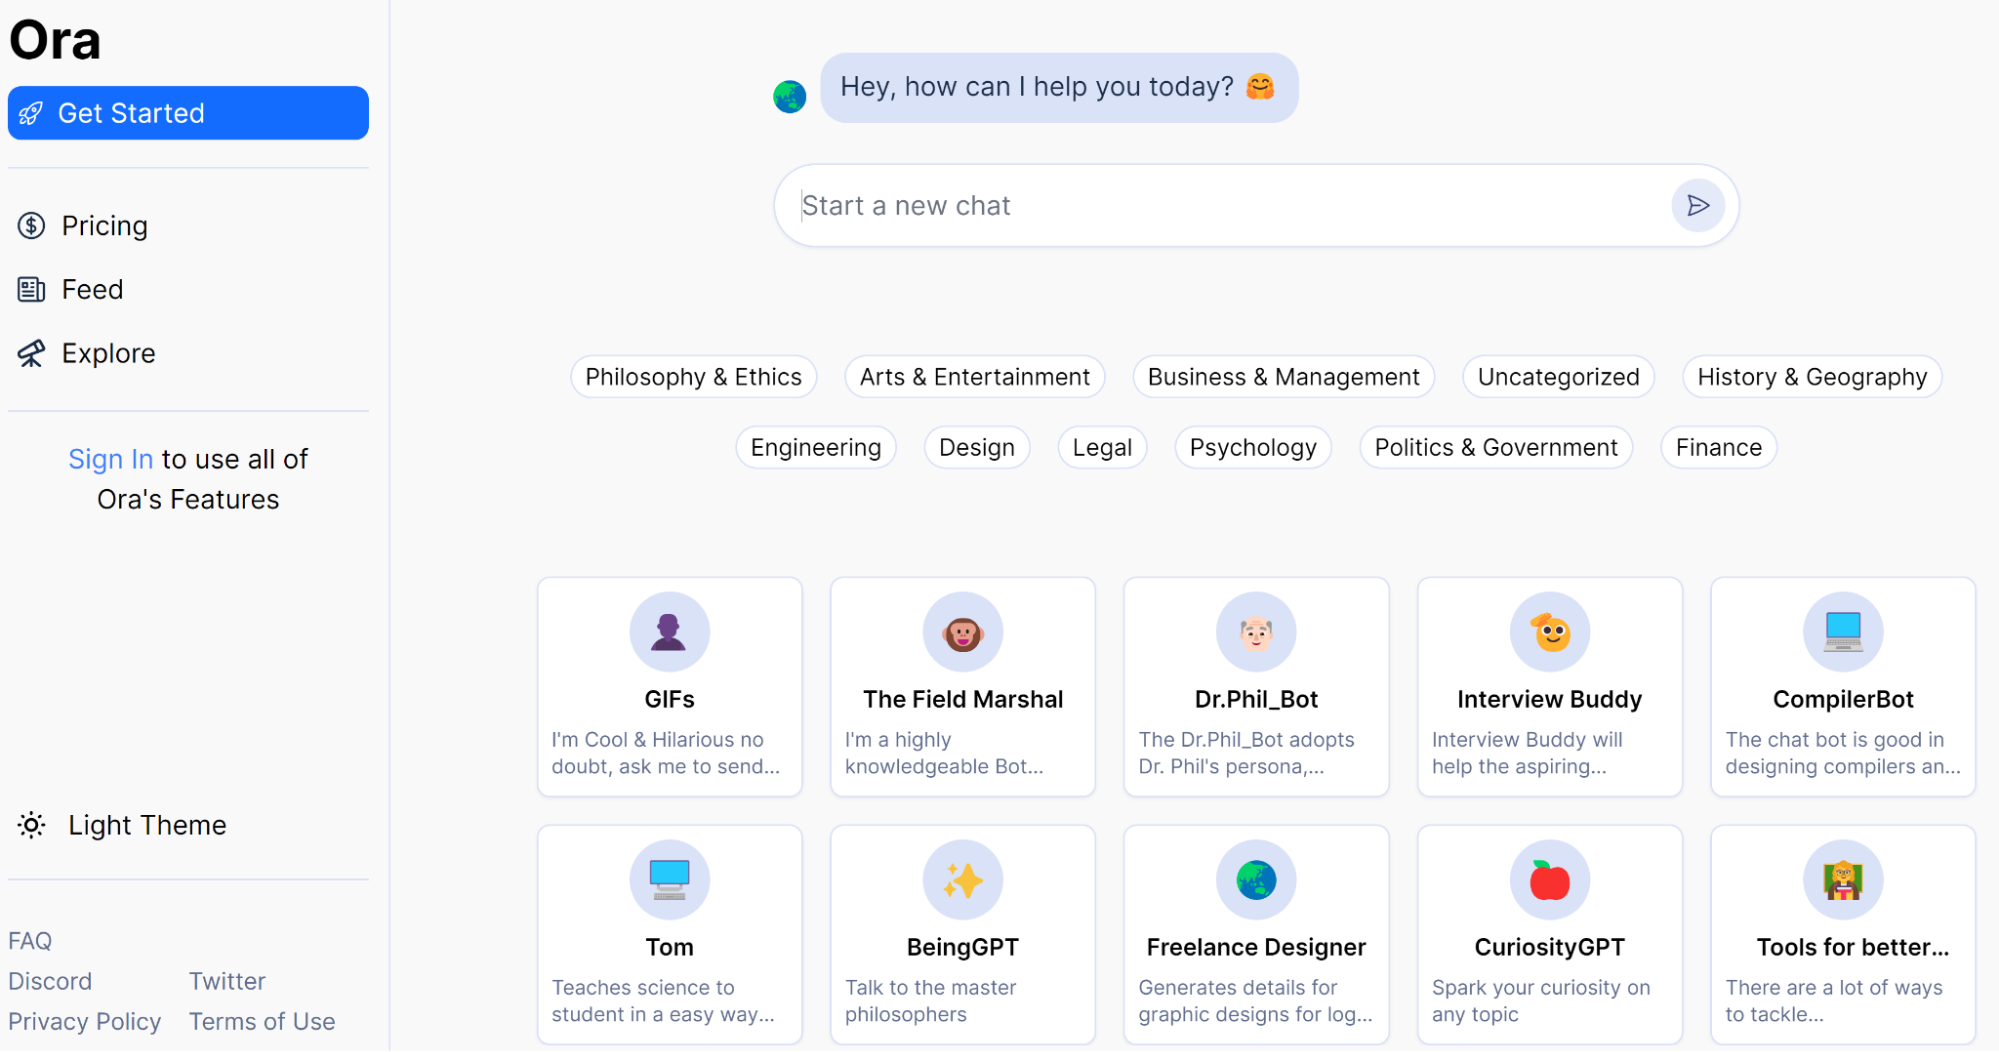Screen dimensions: 1999x1052
Task: Open the CompilerBot card
Action: pyautogui.click(x=1842, y=687)
